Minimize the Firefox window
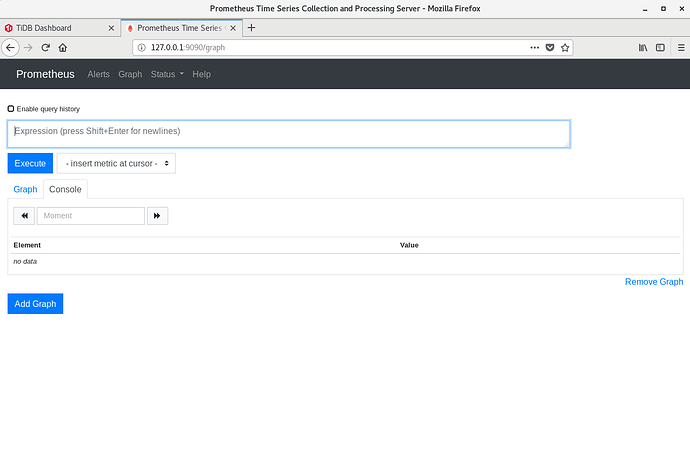Screen dimensions: 690x455 click(645, 9)
